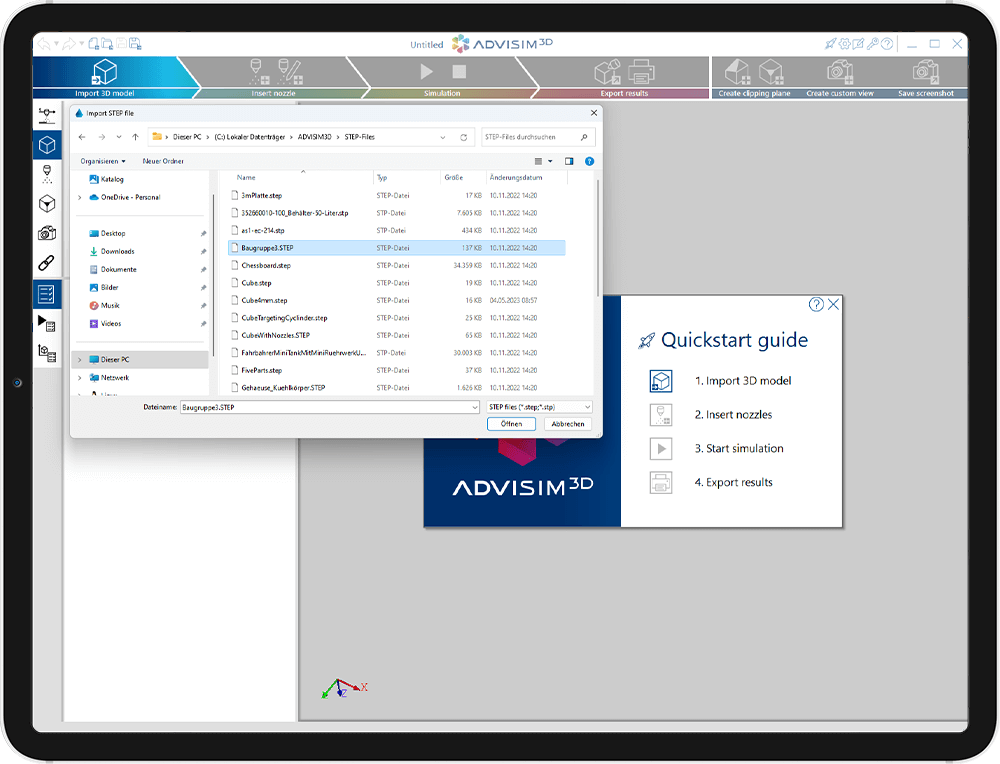Open help question mark in title bar
Viewport: 1000px width, 764px height.
pos(886,44)
